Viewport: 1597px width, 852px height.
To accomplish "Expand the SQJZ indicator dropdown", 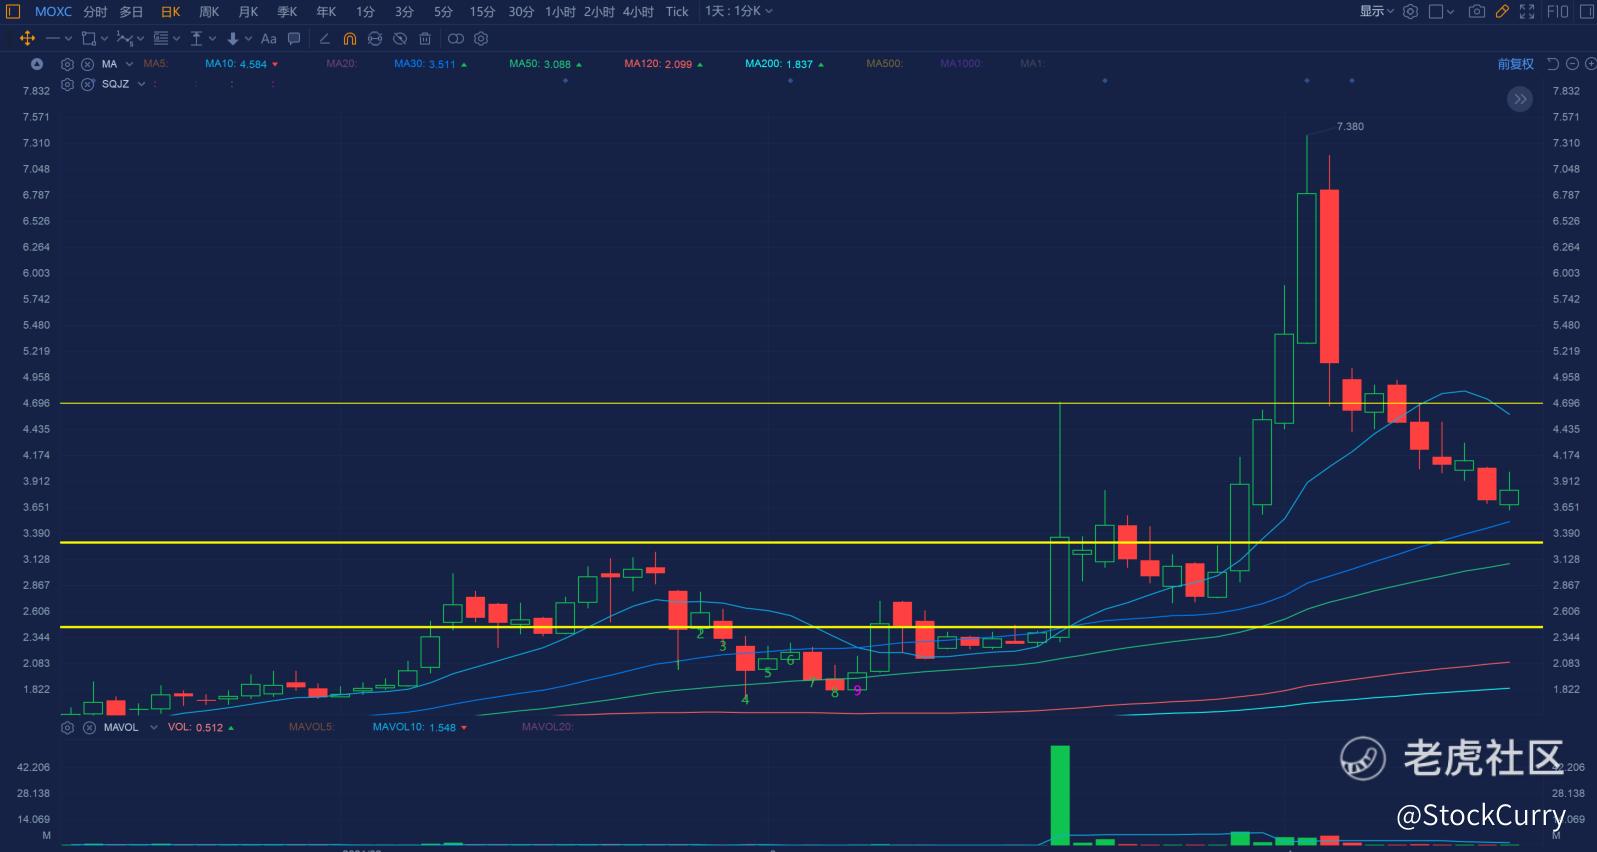I will tap(141, 84).
